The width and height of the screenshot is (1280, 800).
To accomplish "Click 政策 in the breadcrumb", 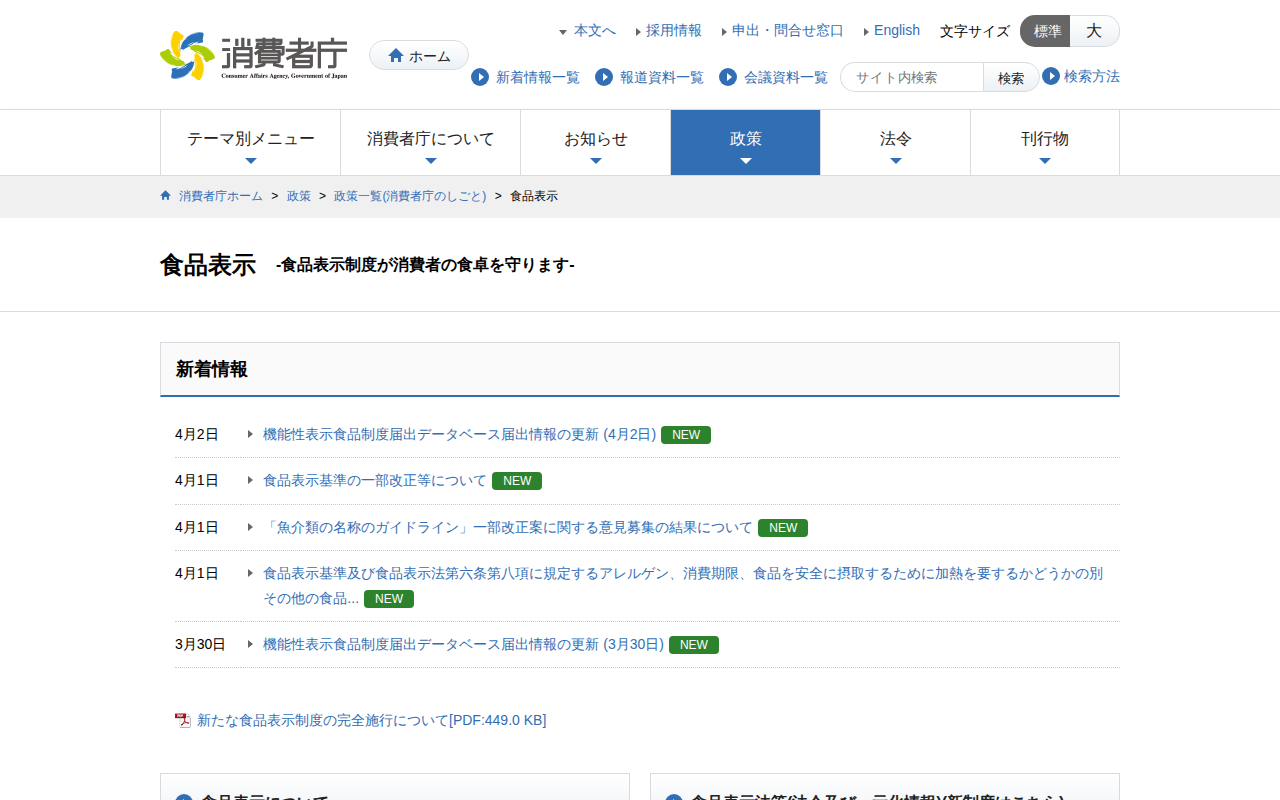I will 299,196.
